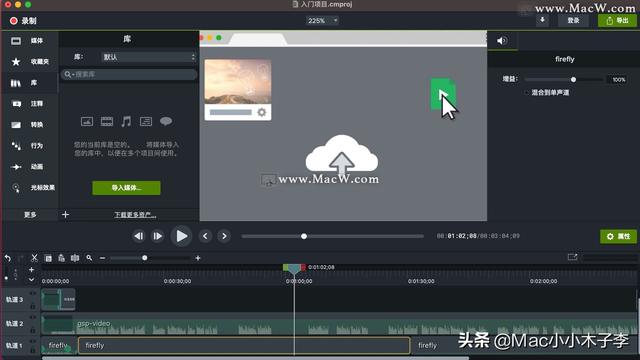Click the split clip icon
The width and height of the screenshot is (640, 360).
pyautogui.click(x=75, y=258)
